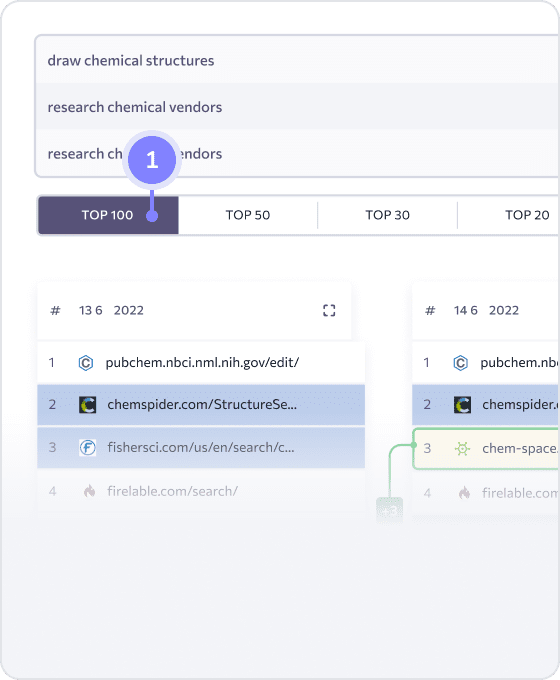Switch to the TOP 20 tab
Image resolution: width=560 pixels, height=680 pixels.
(527, 215)
